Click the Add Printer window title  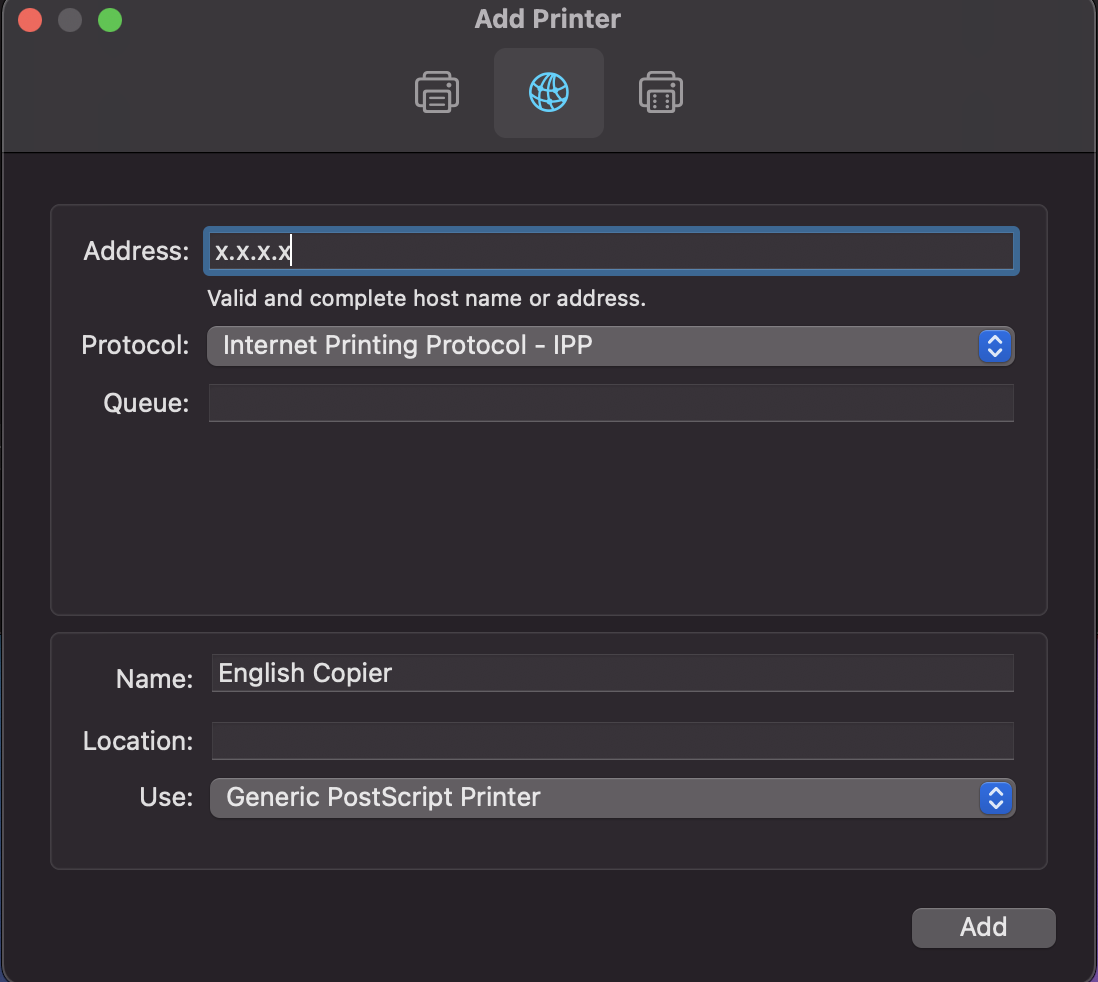point(548,19)
